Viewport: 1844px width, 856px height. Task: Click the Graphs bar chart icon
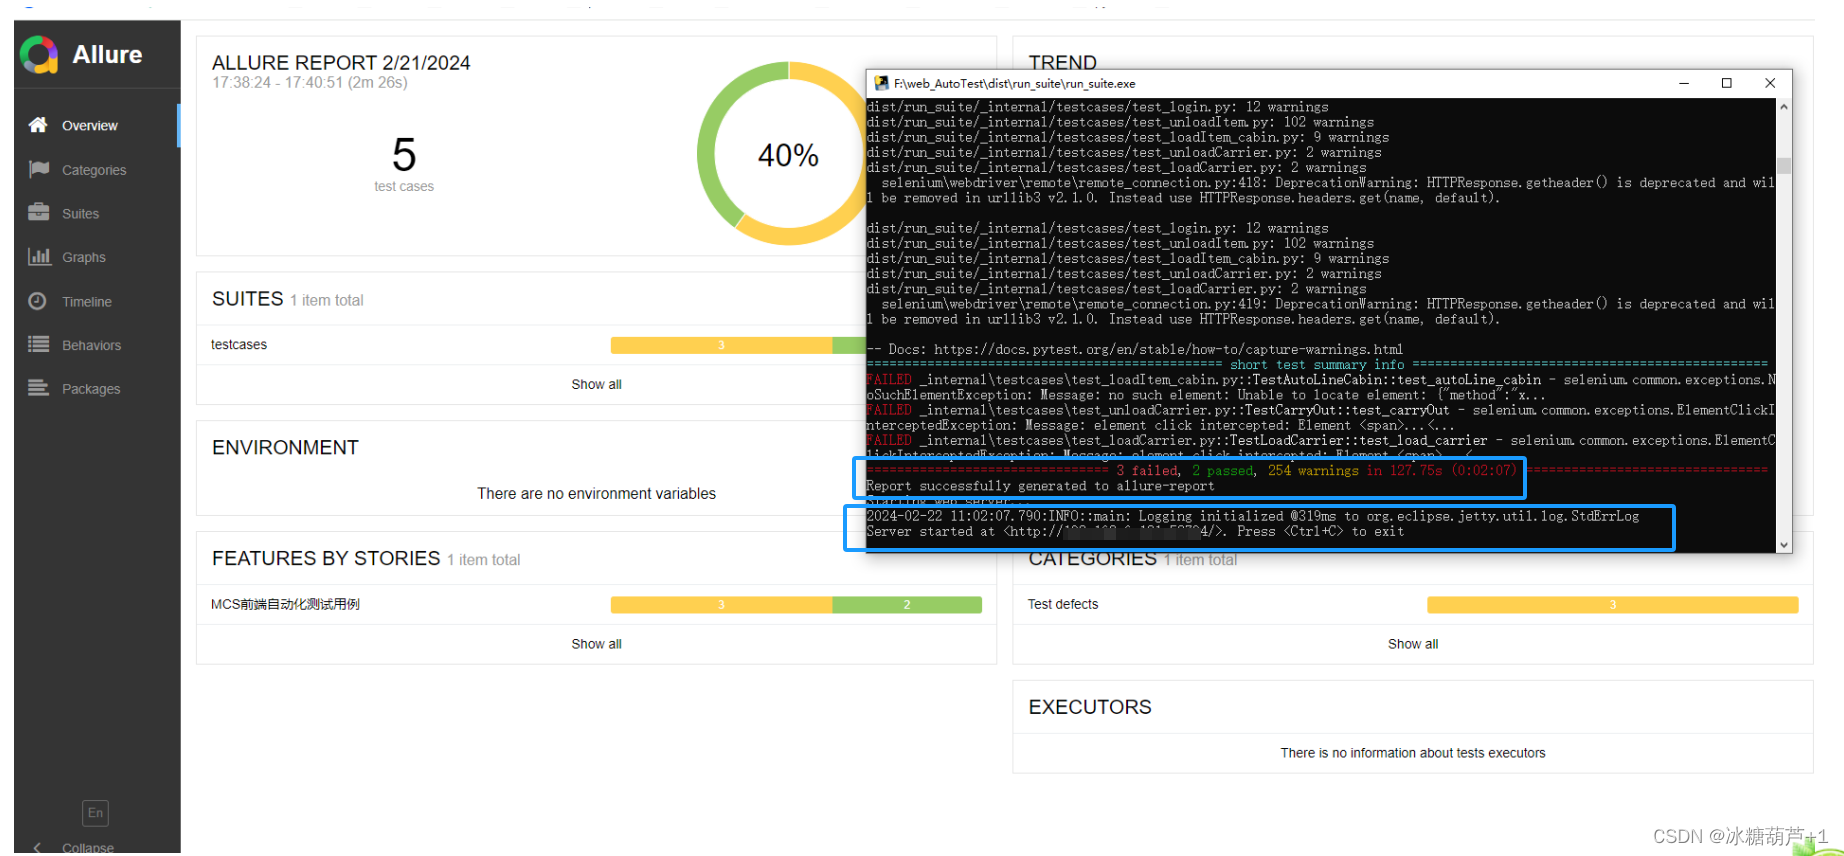38,256
